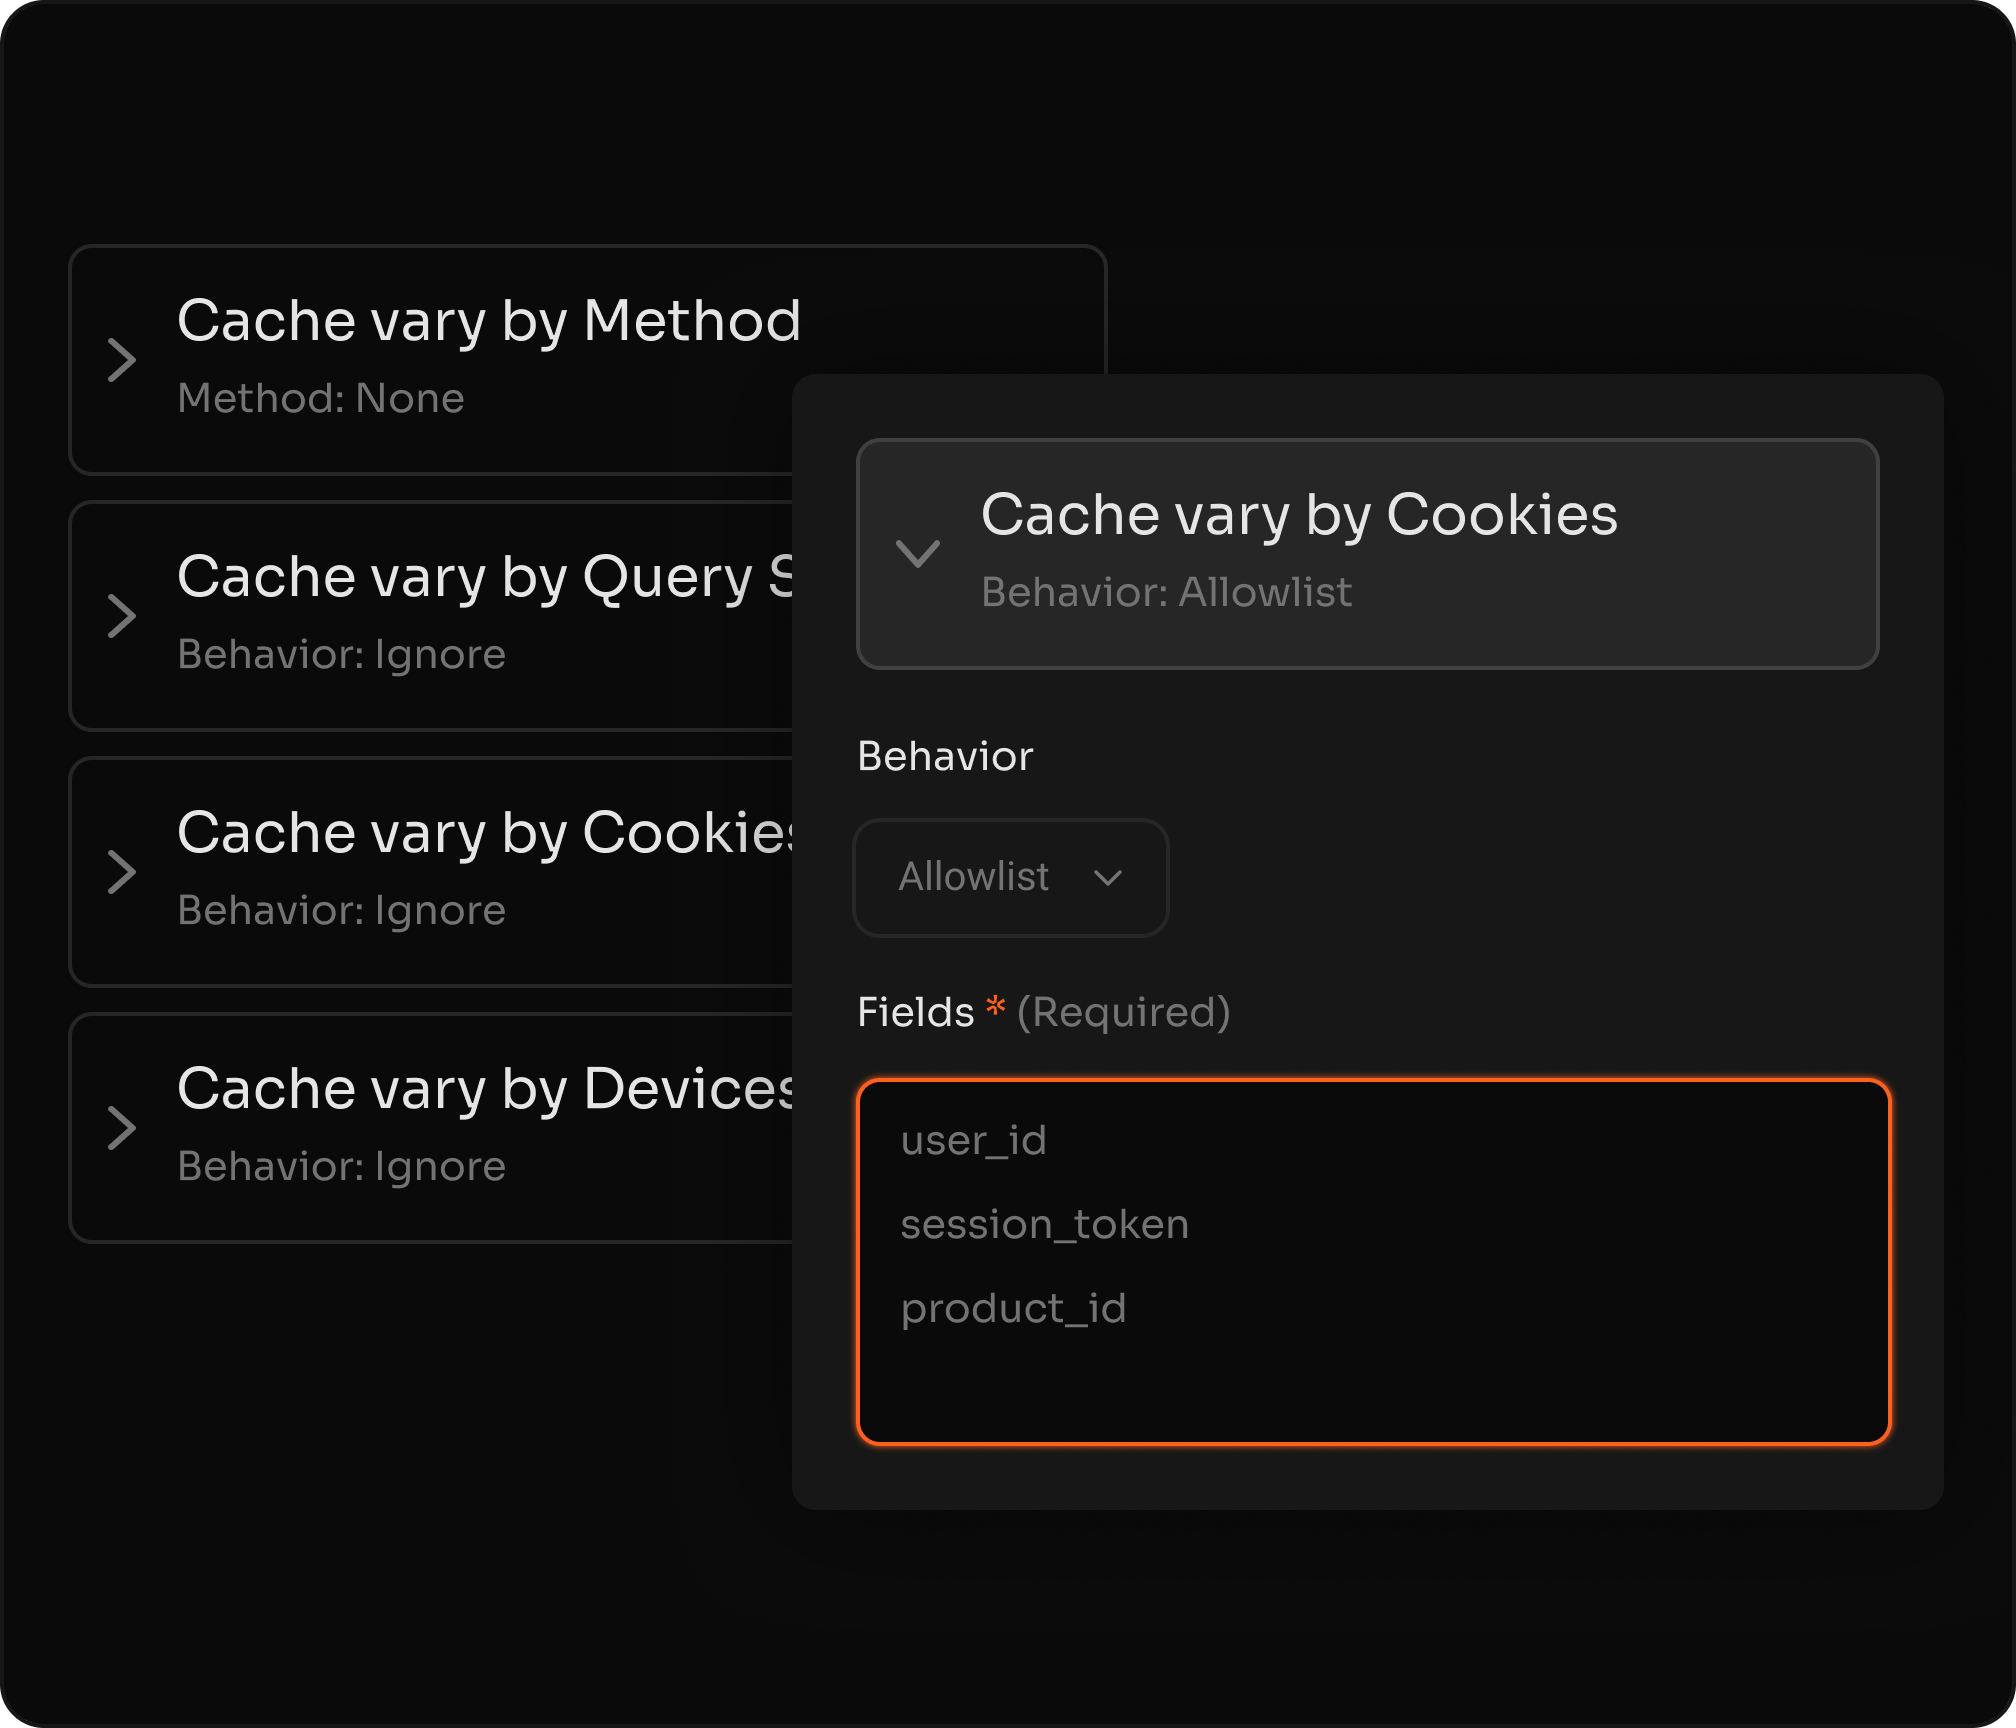Click the Behavior section label
The width and height of the screenshot is (2016, 1728).
[x=945, y=757]
